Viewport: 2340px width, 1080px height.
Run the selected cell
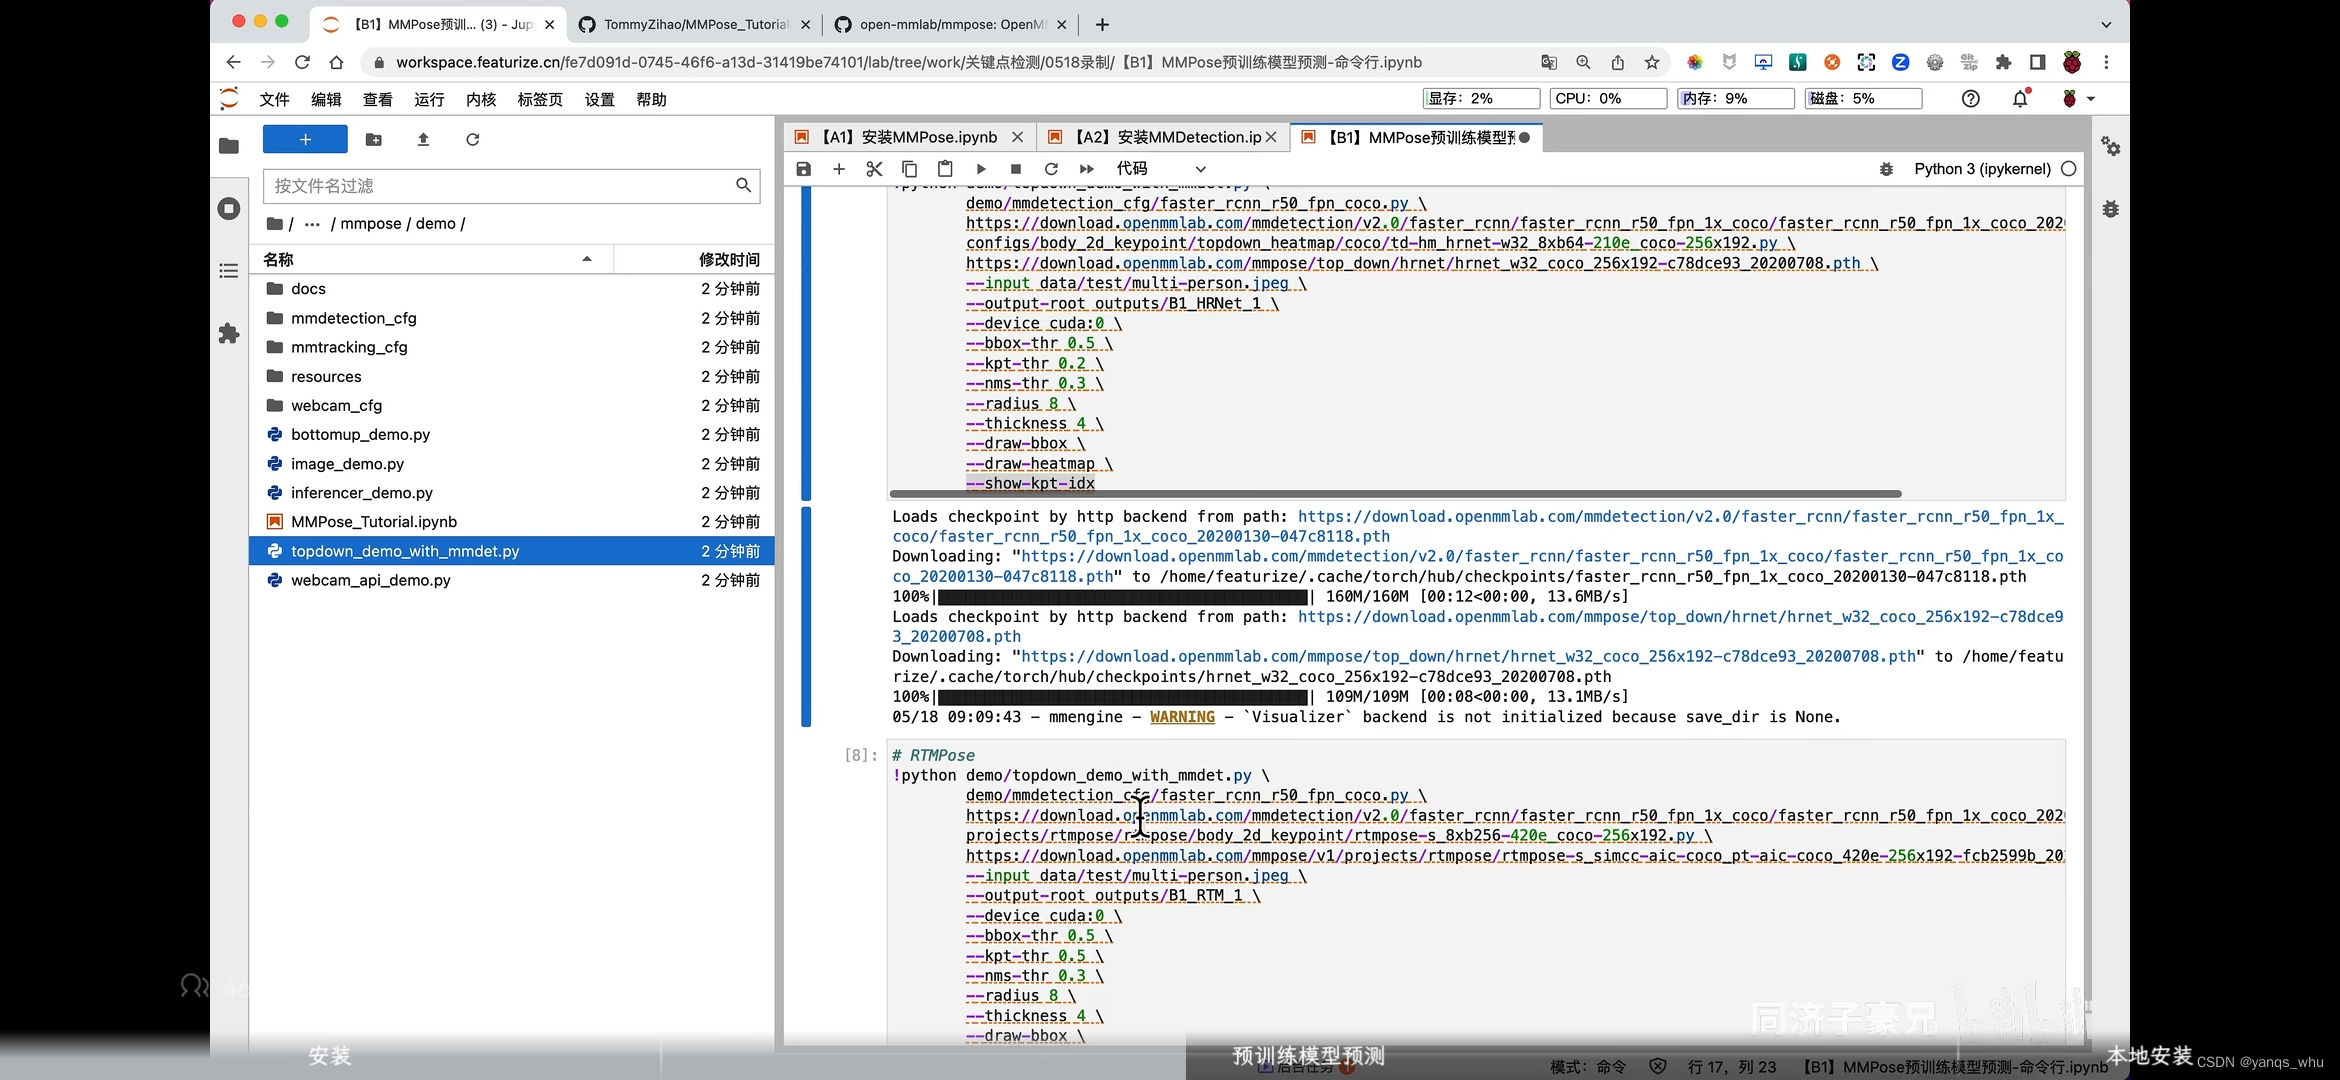981,169
